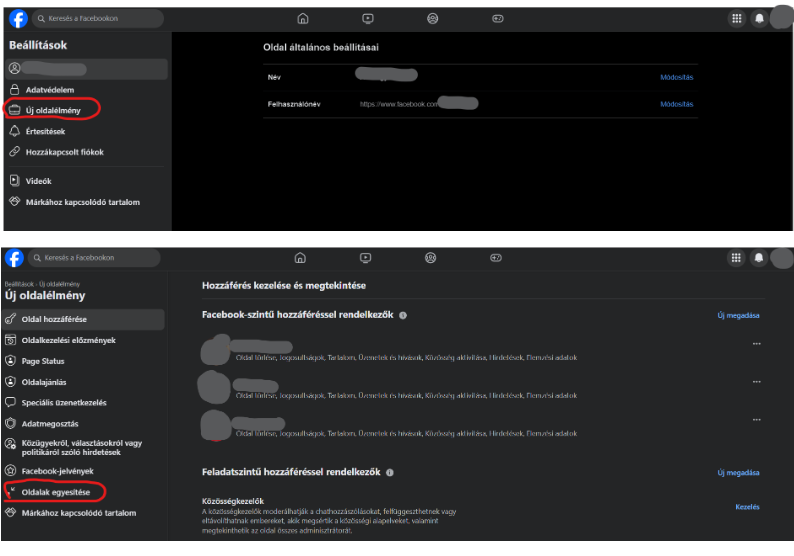The height and width of the screenshot is (556, 794).
Task: Click first access person's avatar
Action: click(x=216, y=350)
